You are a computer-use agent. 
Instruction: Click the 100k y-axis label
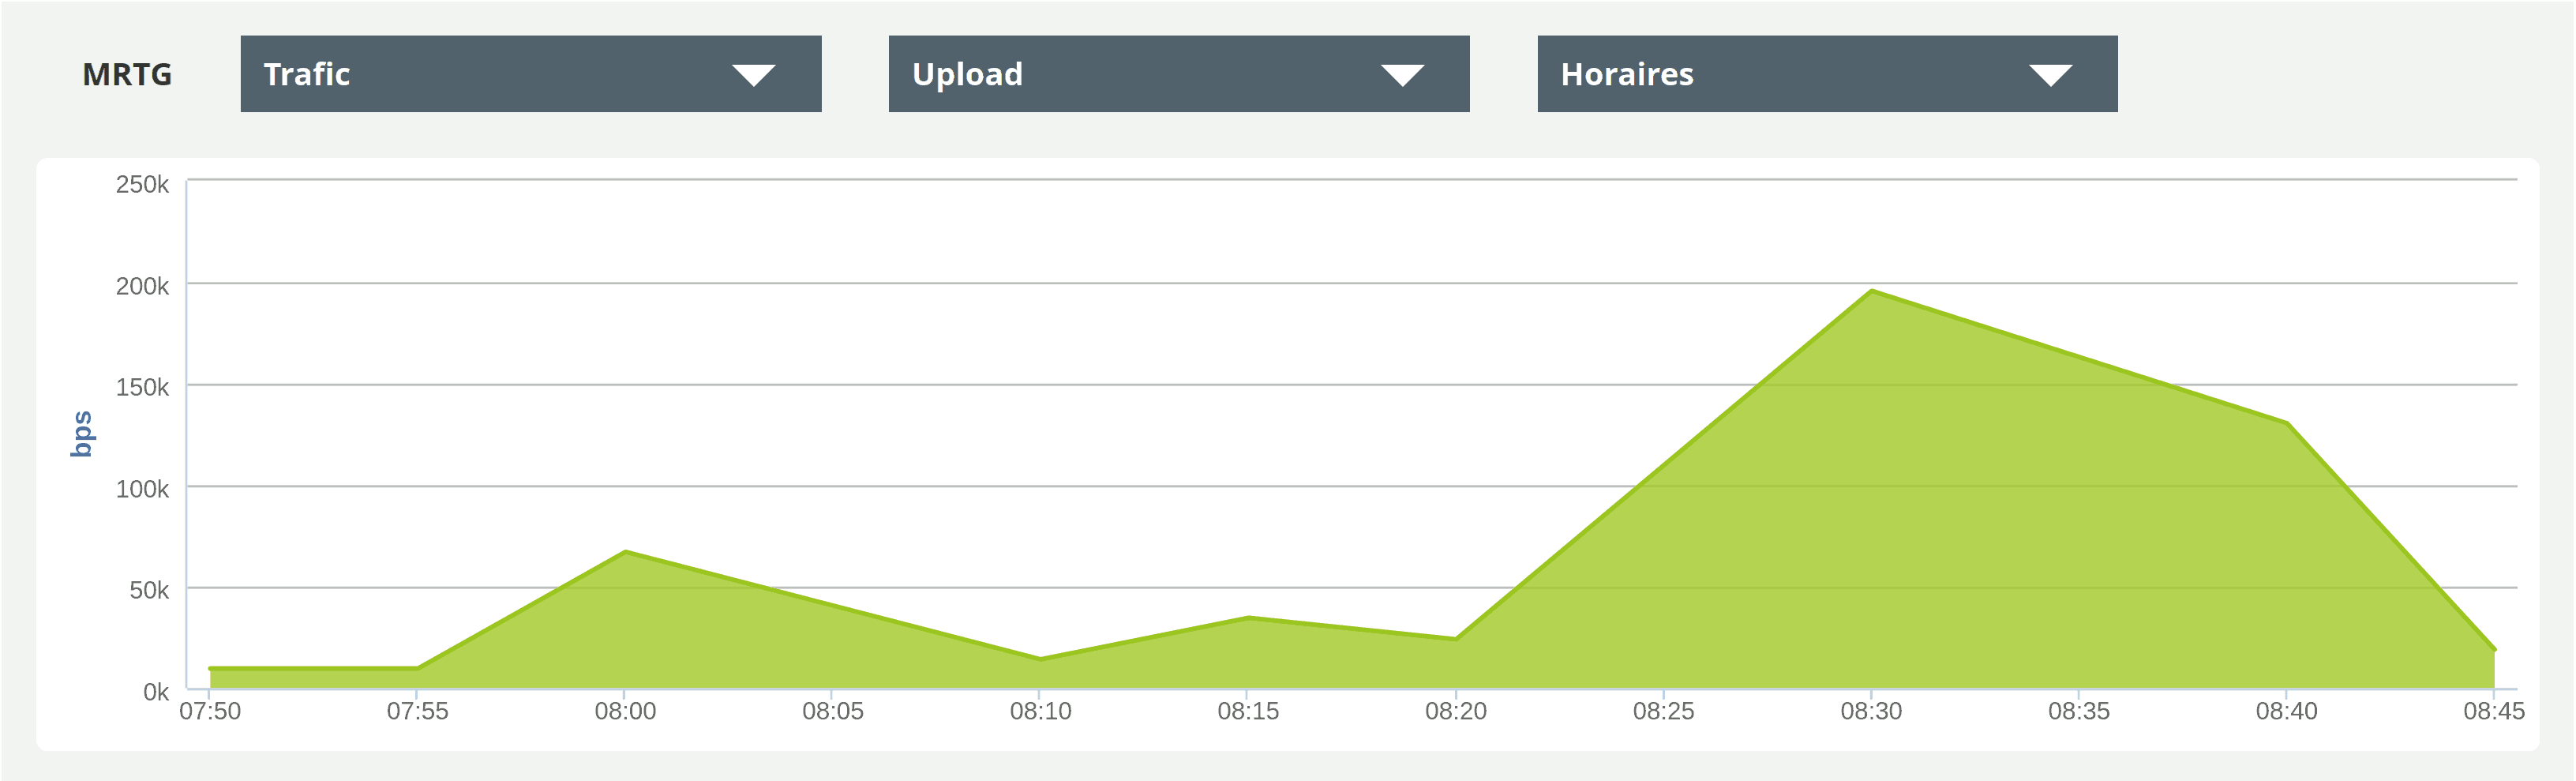pyautogui.click(x=142, y=489)
